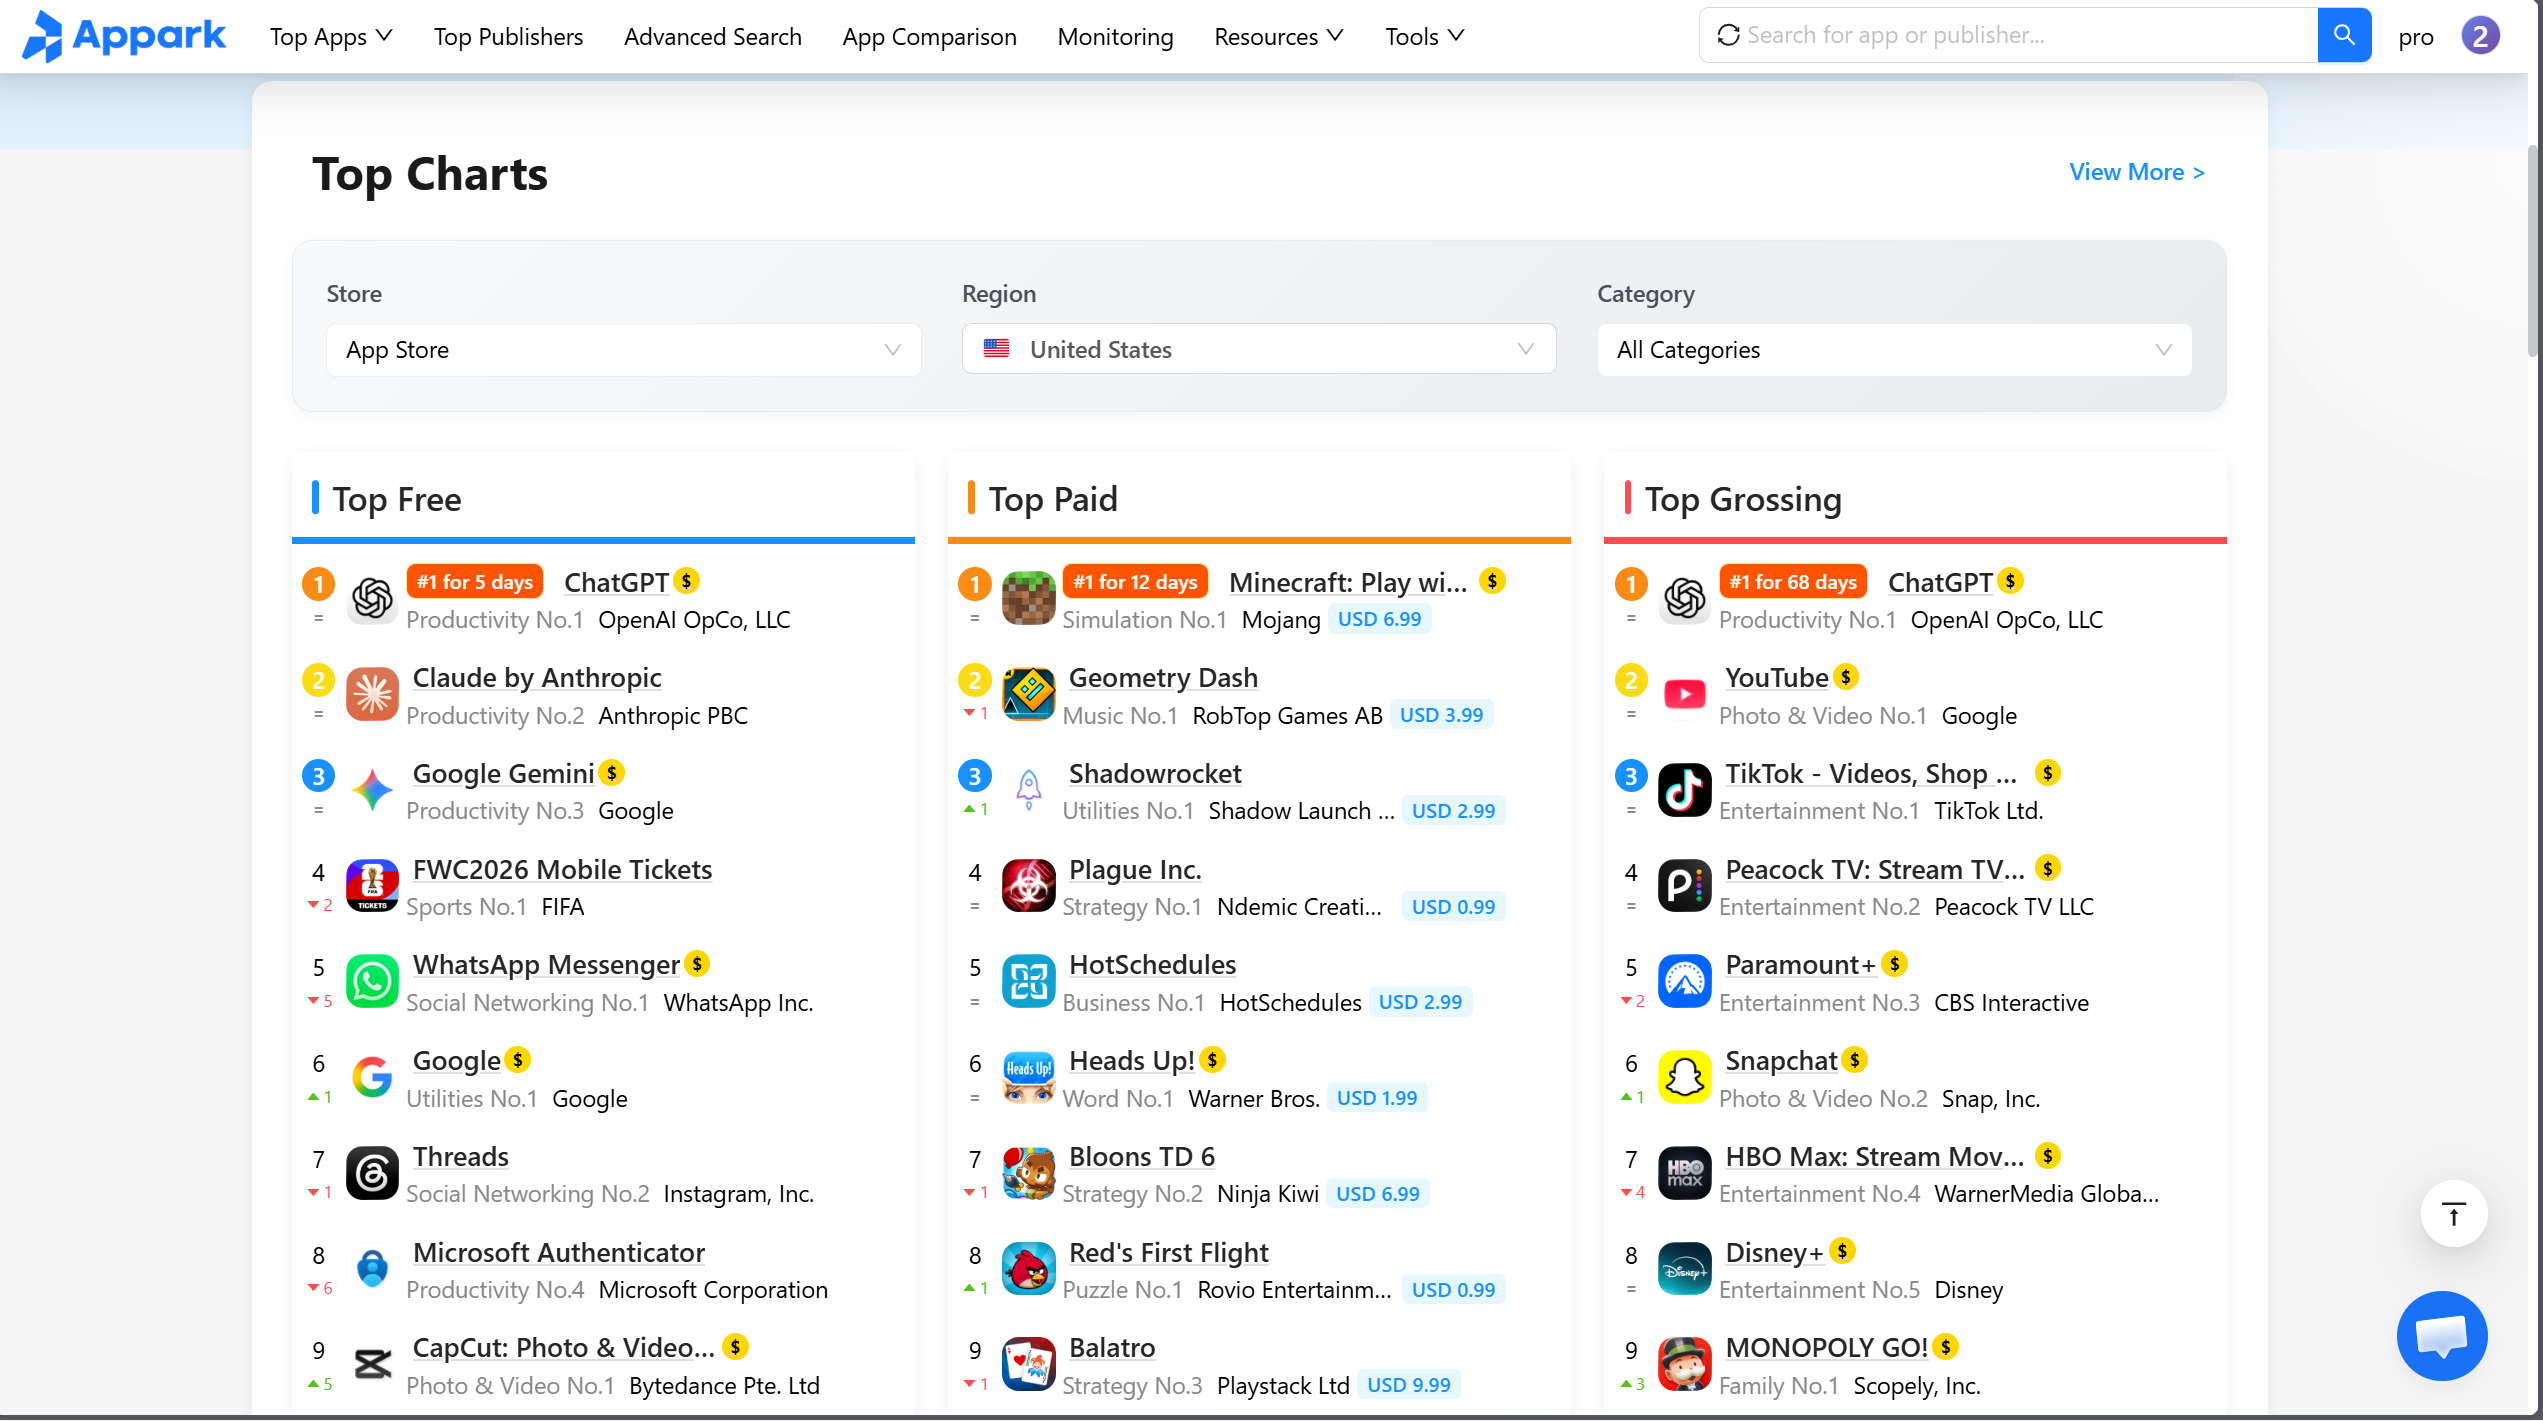Open App Comparison page

929,37
